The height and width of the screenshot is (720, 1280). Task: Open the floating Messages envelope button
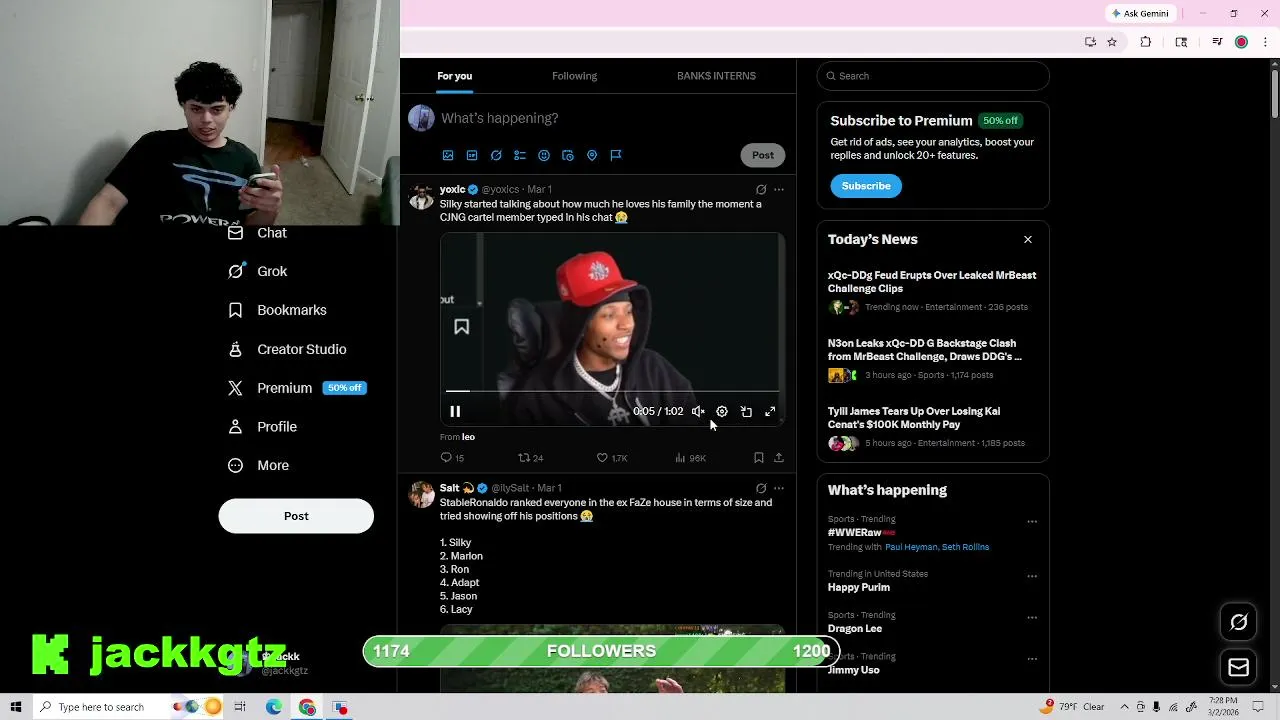(1238, 667)
